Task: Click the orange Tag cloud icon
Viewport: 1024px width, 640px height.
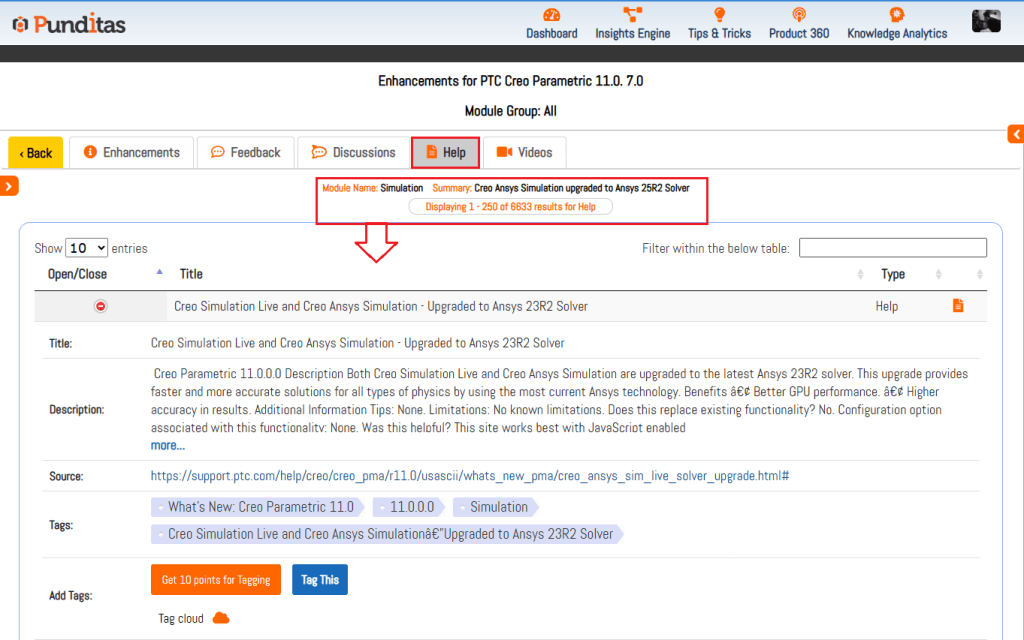Action: tap(221, 618)
